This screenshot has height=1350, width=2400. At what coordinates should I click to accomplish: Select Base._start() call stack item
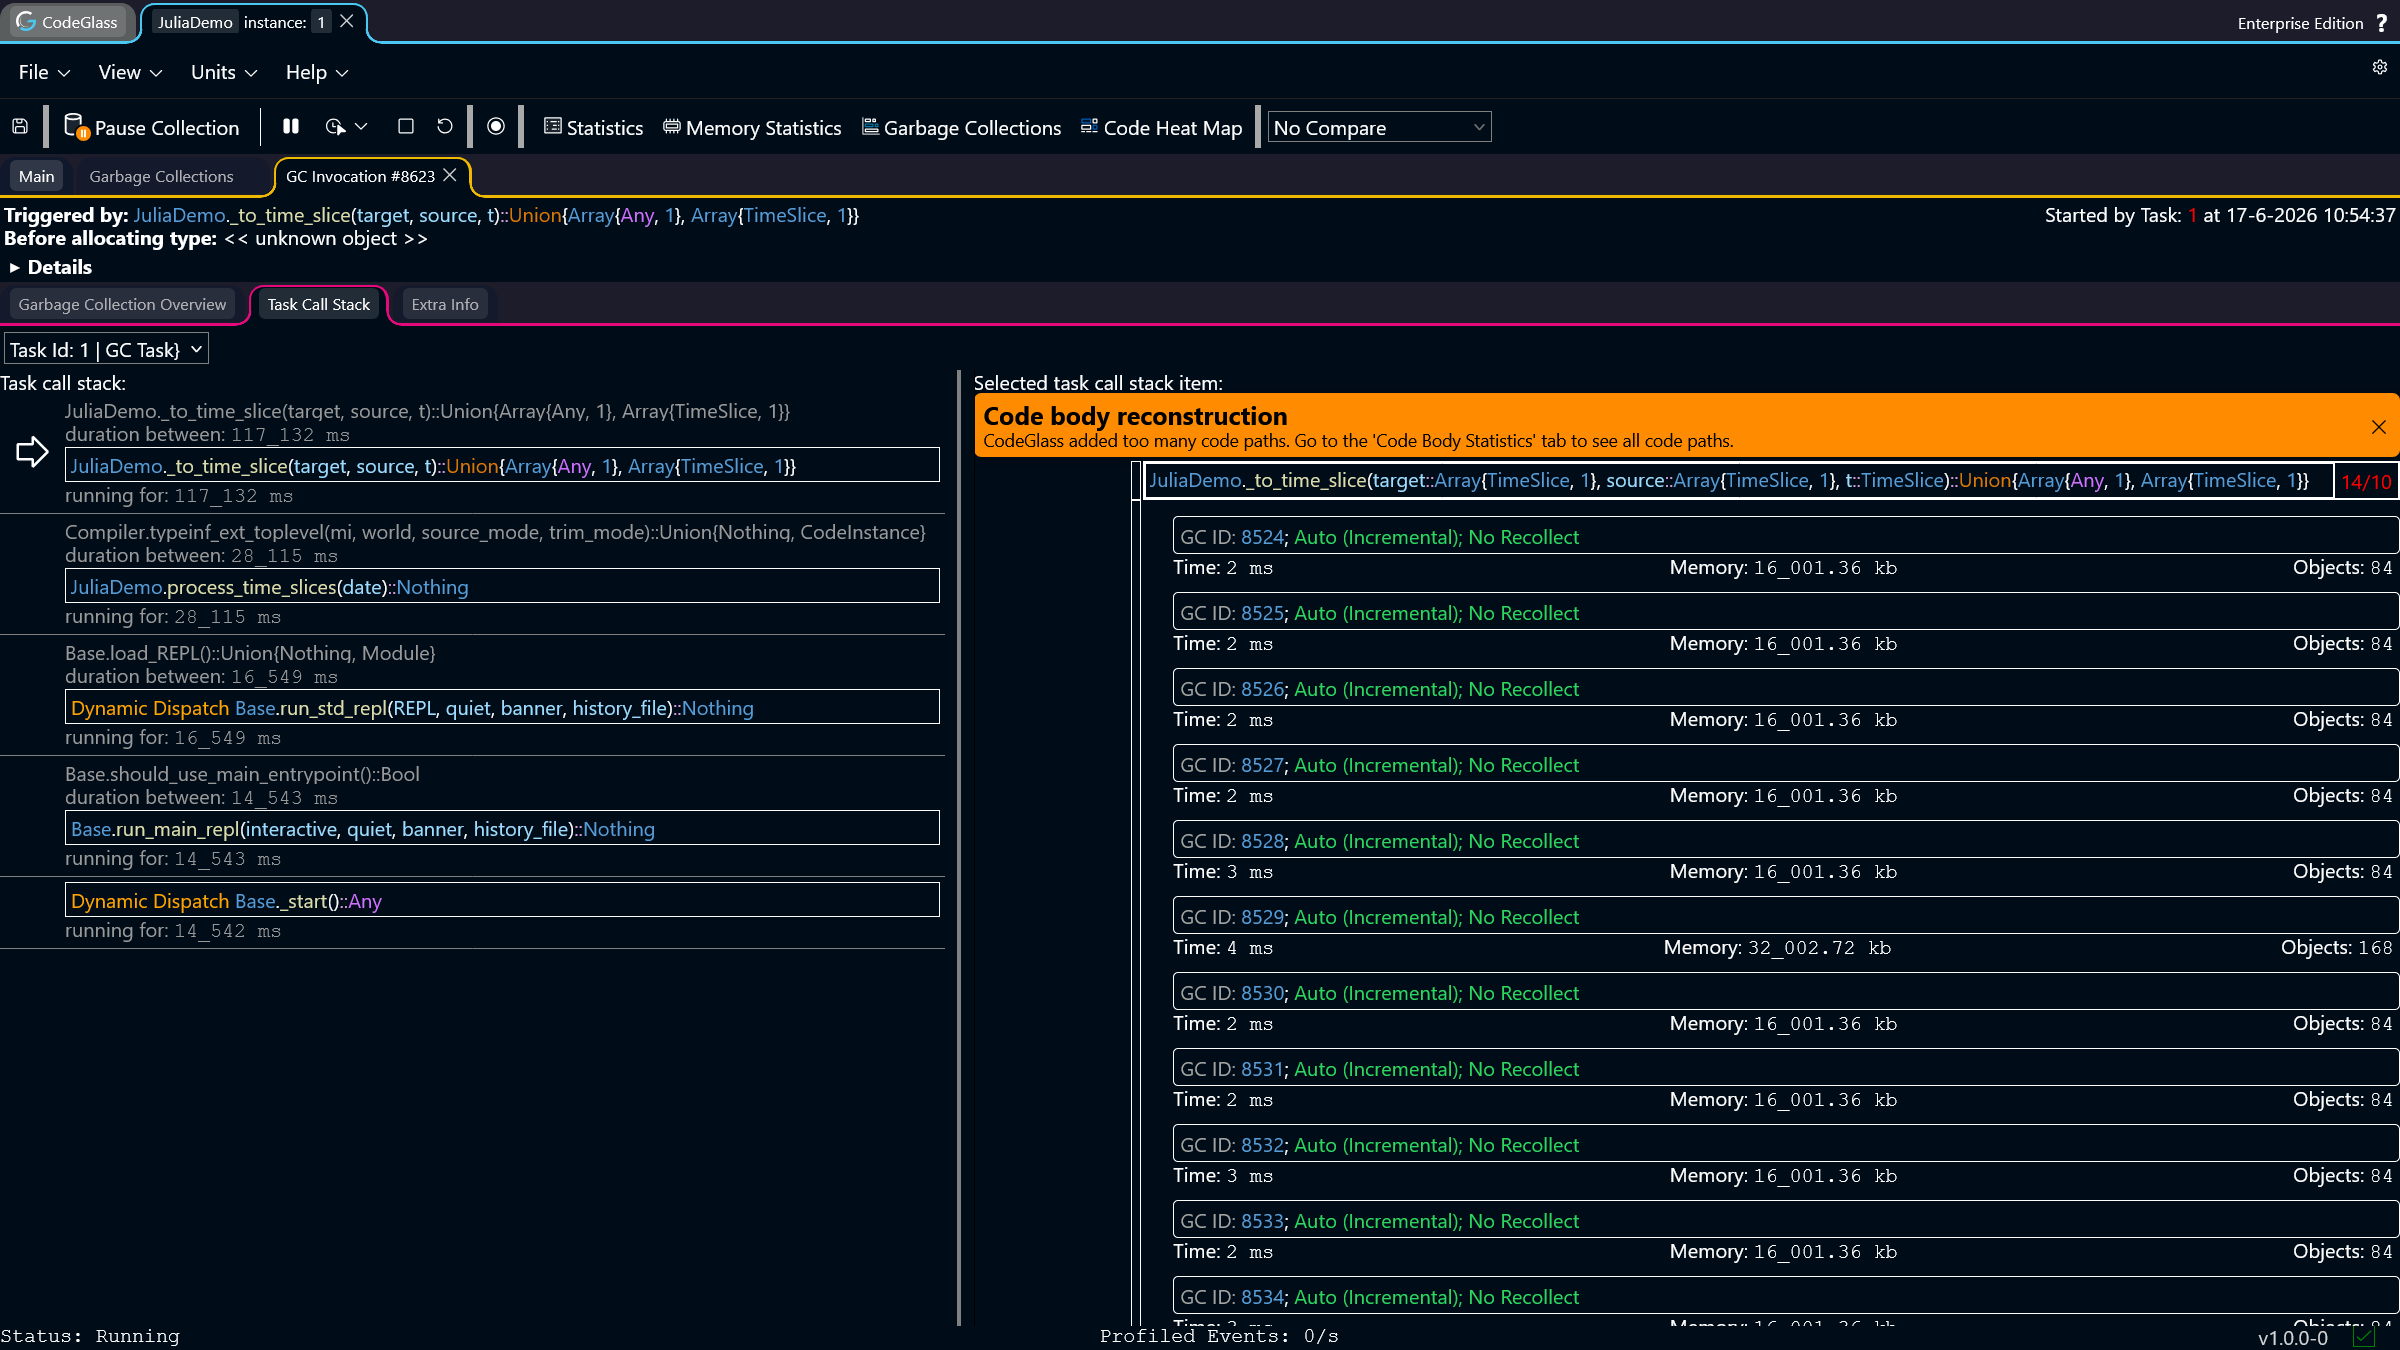click(x=502, y=901)
